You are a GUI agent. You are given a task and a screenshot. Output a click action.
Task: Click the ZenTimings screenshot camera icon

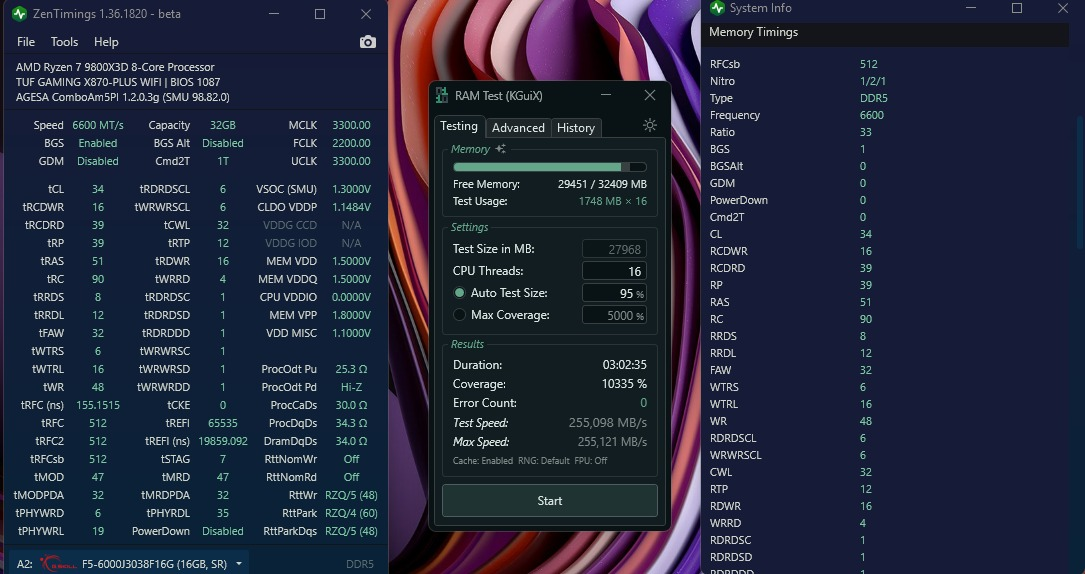[x=367, y=42]
